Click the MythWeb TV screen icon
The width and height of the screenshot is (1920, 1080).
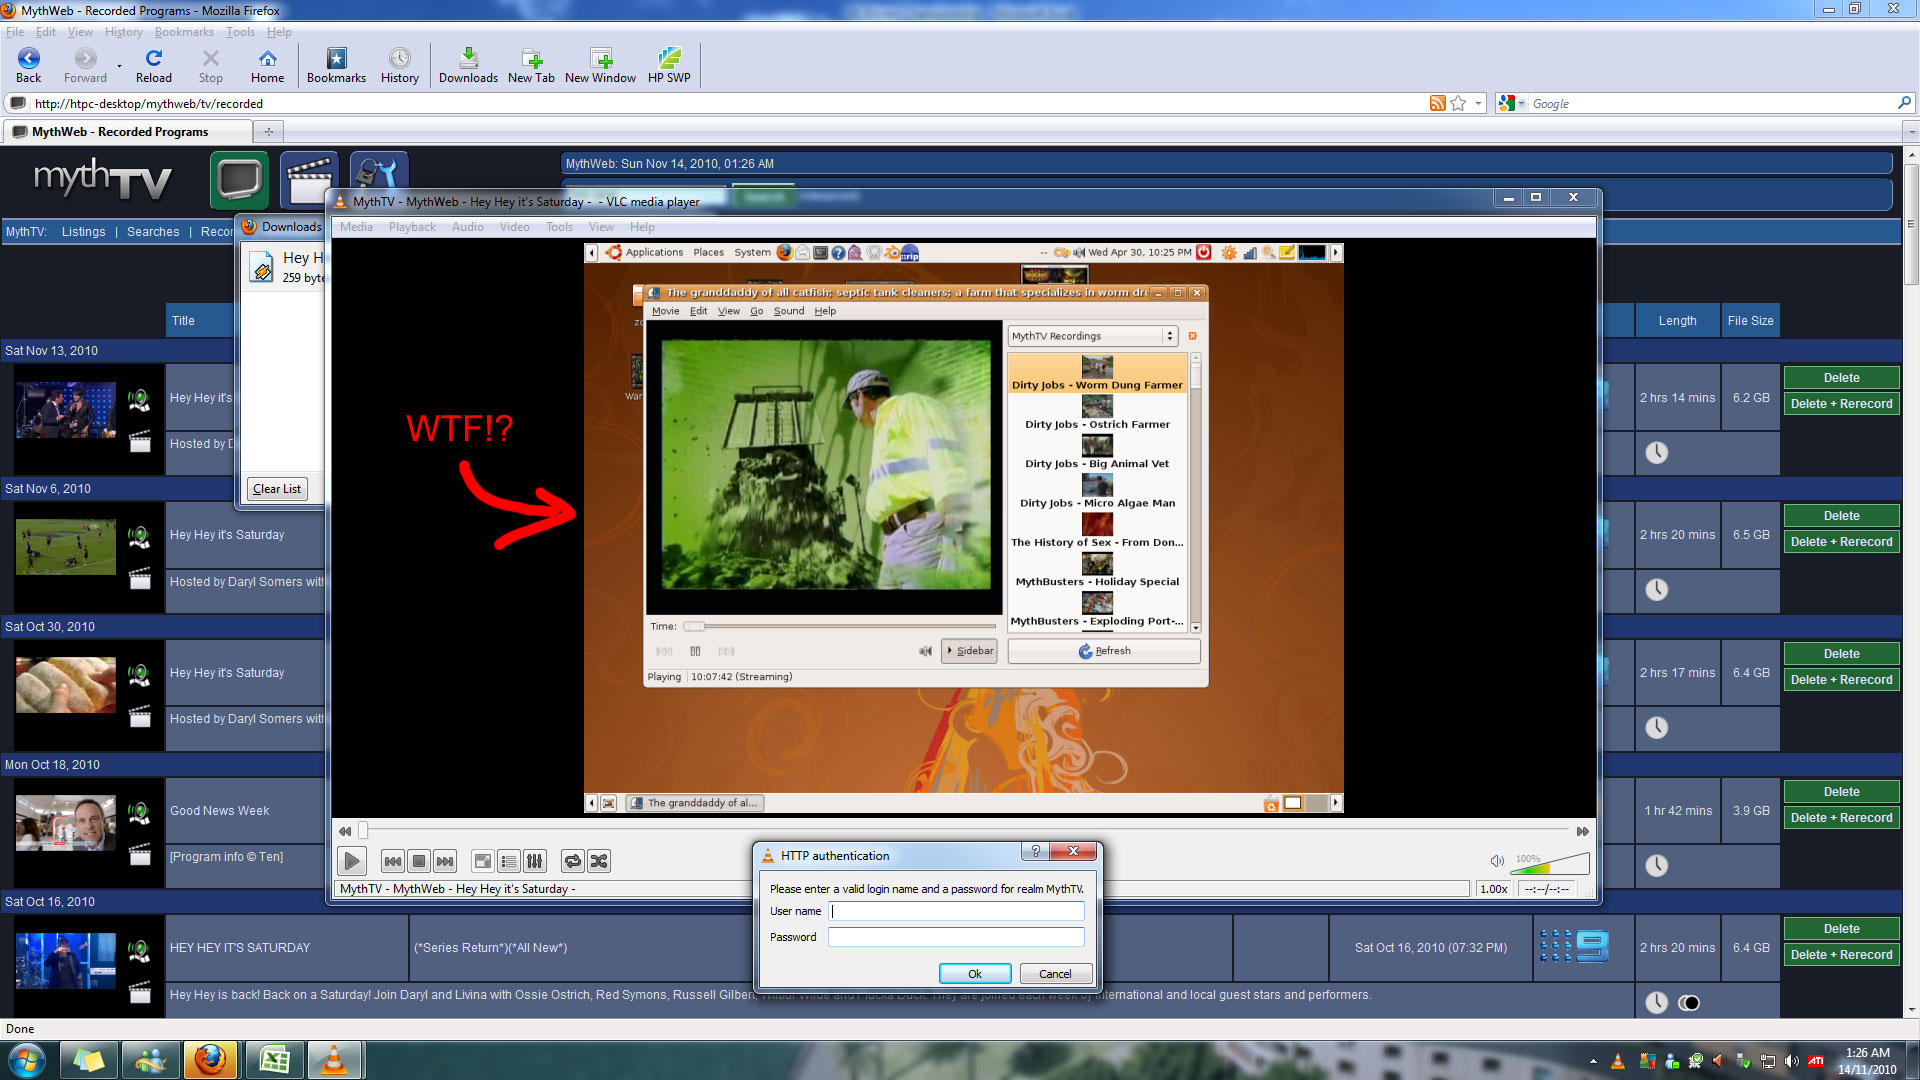pos(240,180)
